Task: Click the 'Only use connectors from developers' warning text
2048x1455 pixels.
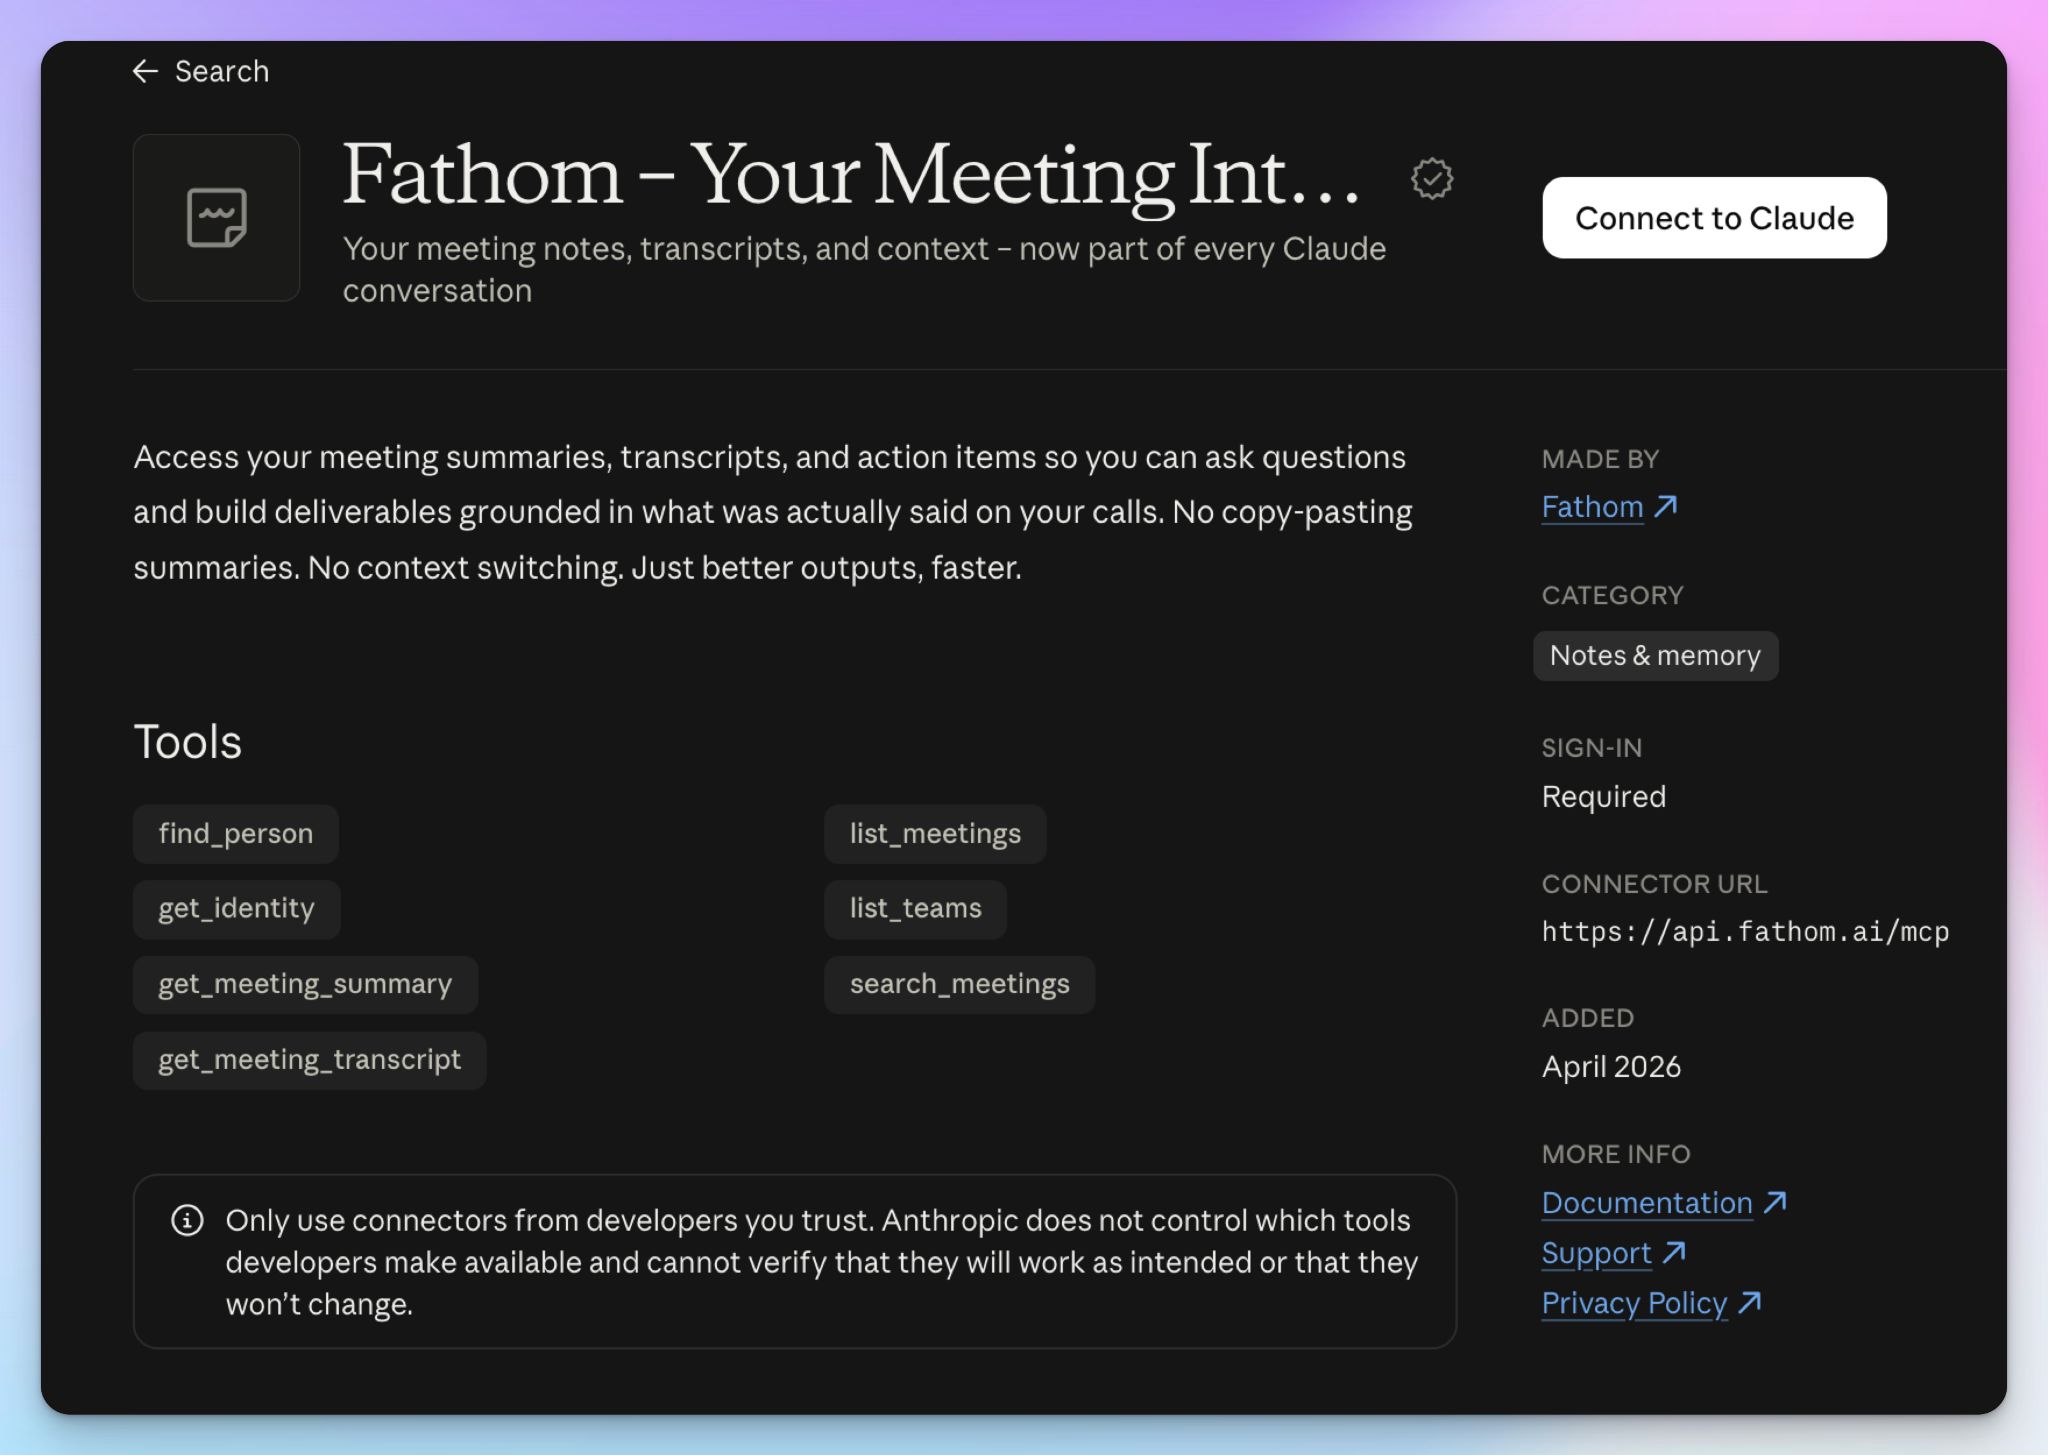Action: point(821,1262)
